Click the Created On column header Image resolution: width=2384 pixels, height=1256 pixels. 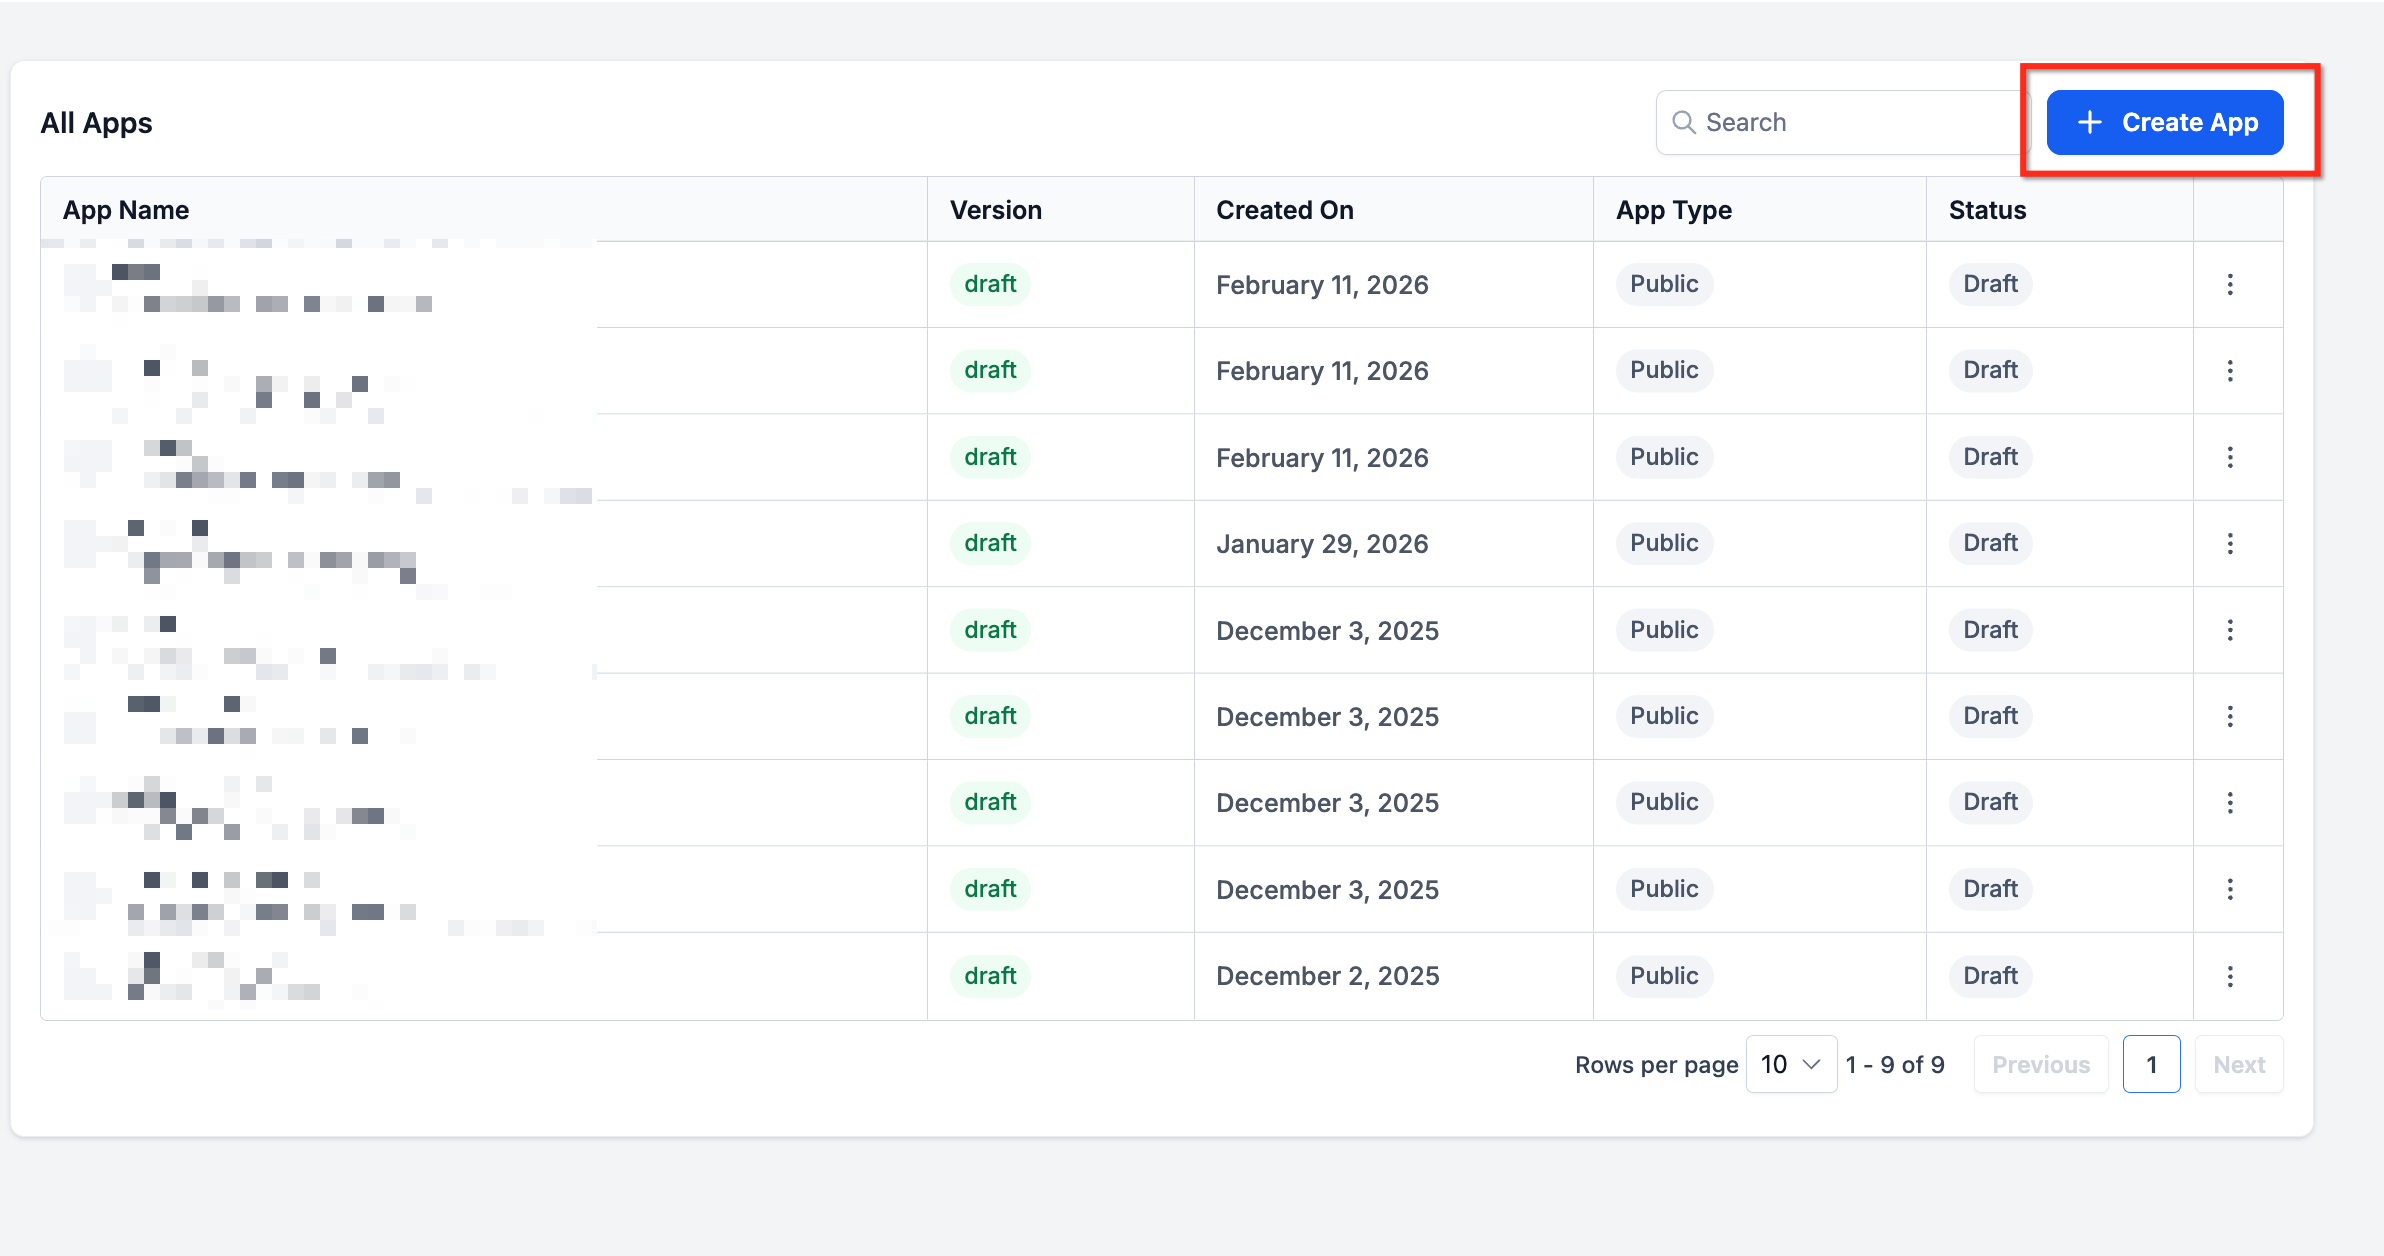click(x=1284, y=210)
